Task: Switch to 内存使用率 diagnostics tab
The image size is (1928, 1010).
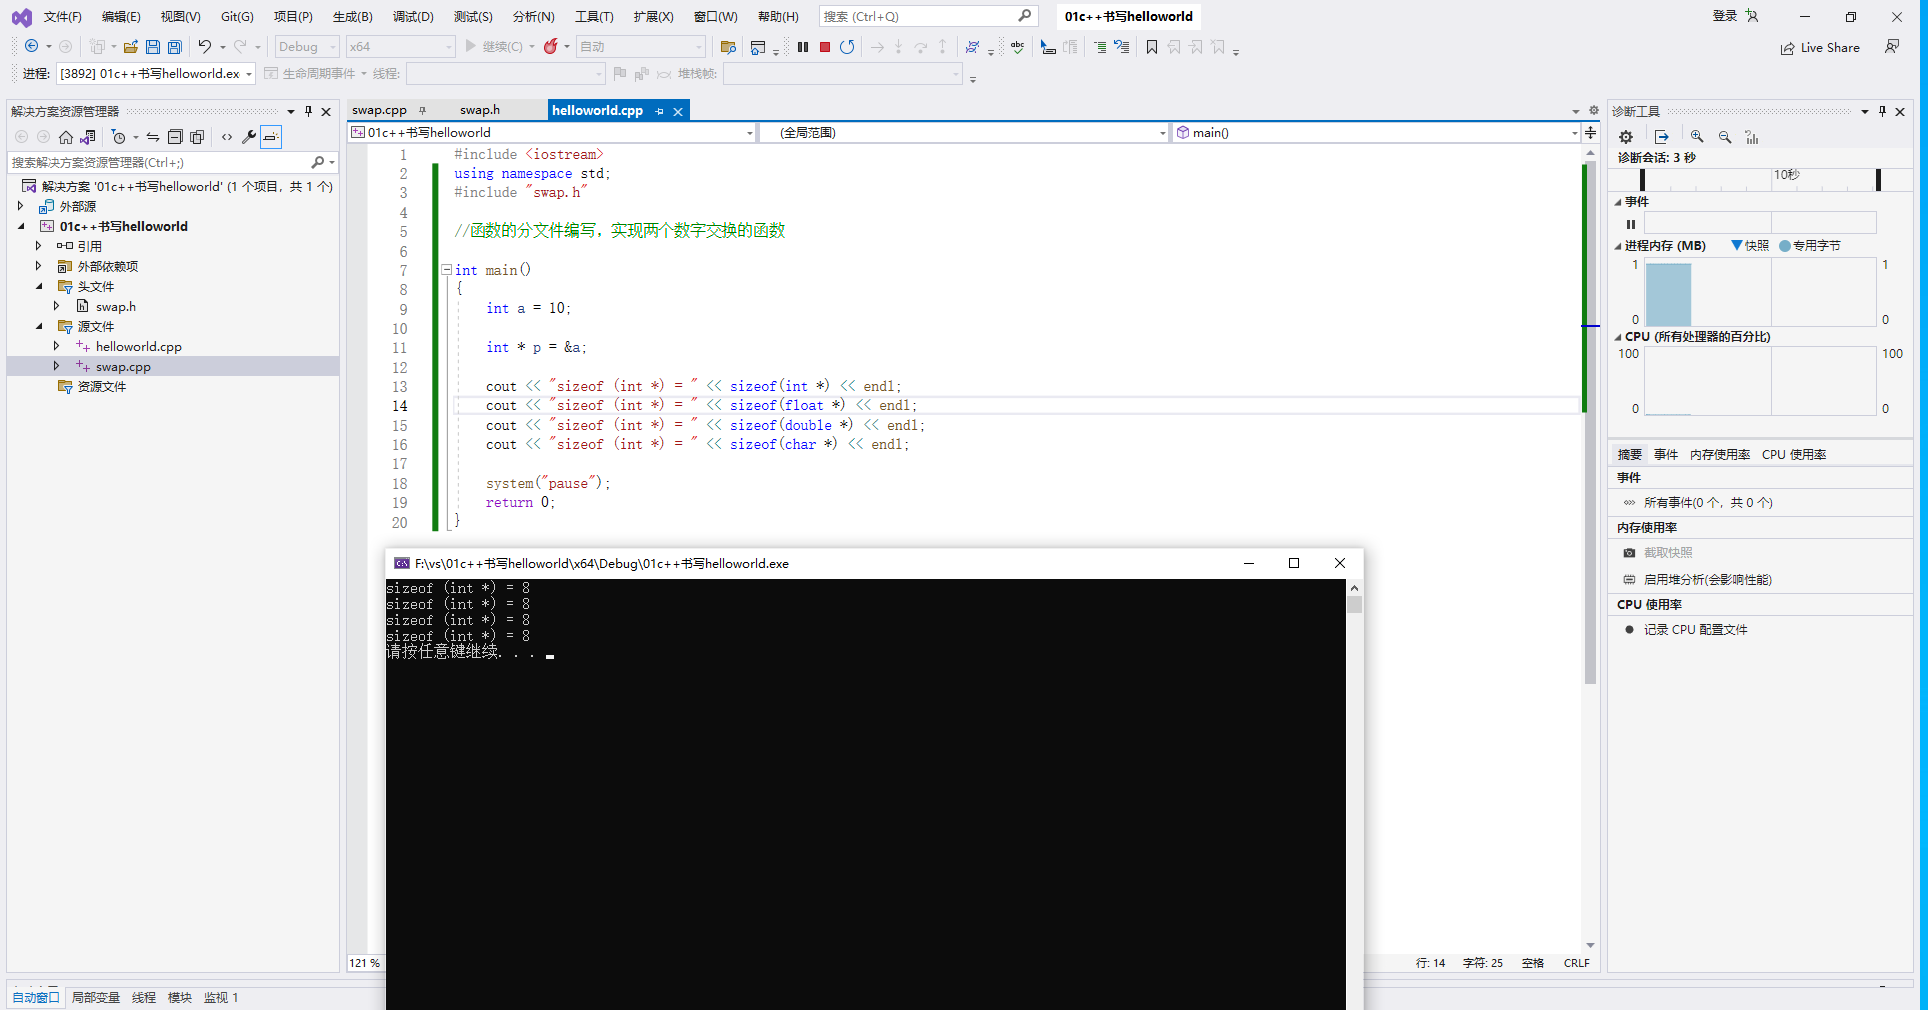Action: pyautogui.click(x=1720, y=454)
